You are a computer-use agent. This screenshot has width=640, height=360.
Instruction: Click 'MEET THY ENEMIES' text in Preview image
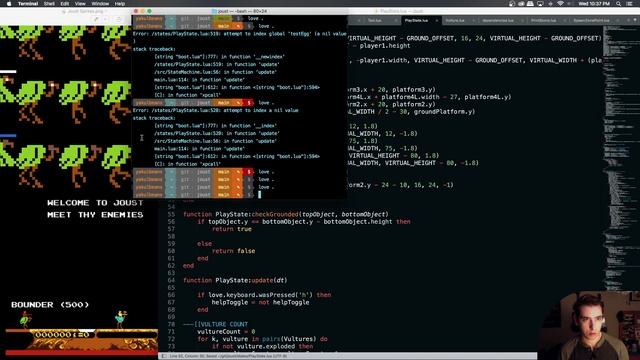pyautogui.click(x=95, y=215)
